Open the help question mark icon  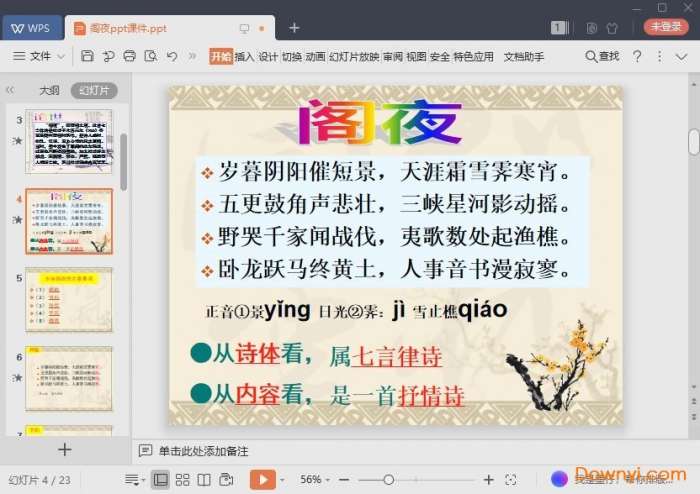coord(637,56)
